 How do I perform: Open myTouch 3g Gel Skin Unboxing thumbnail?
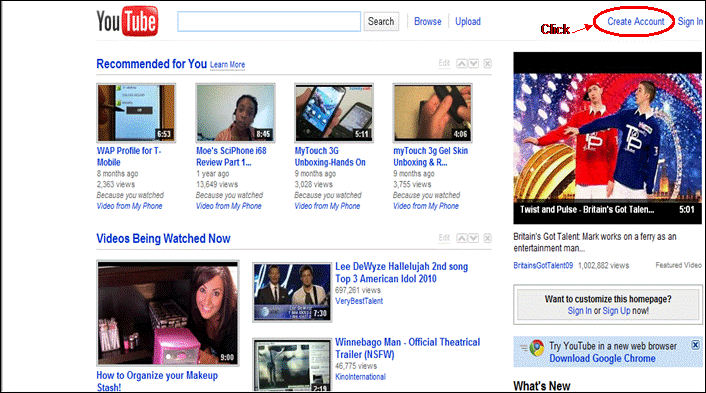pos(432,113)
